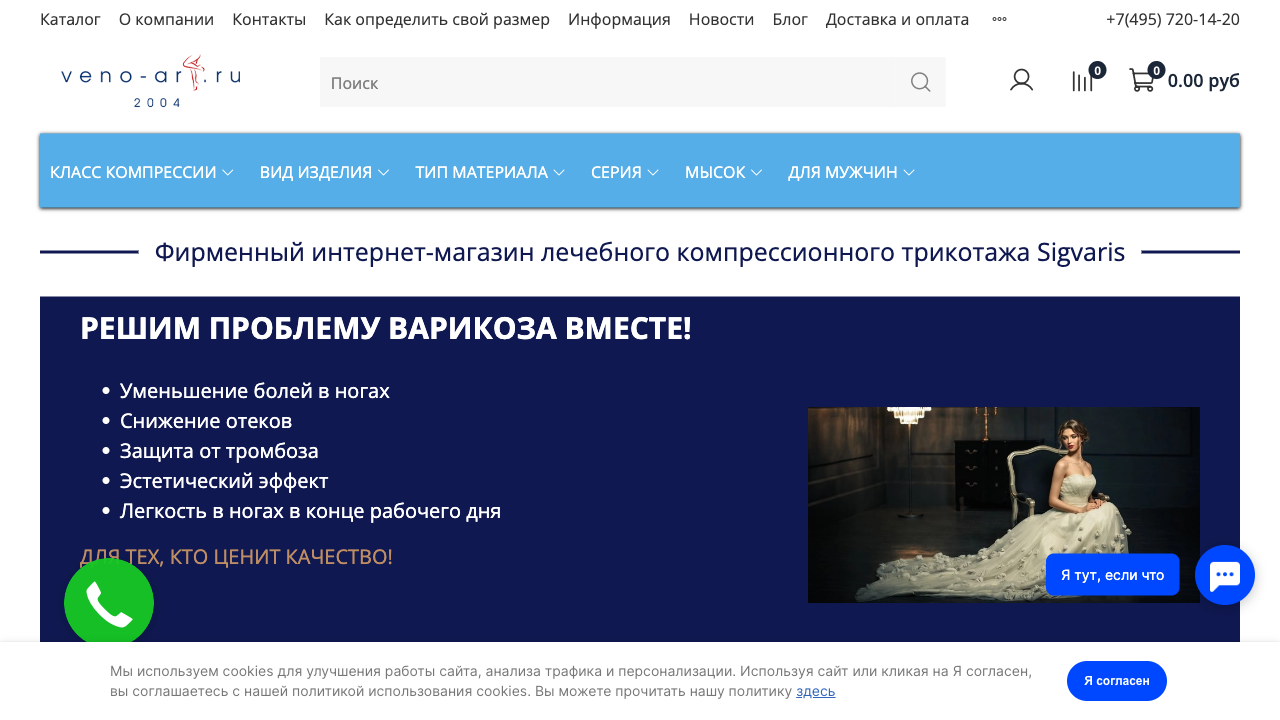The image size is (1280, 720).
Task: Open the user account icon
Action: point(1021,80)
